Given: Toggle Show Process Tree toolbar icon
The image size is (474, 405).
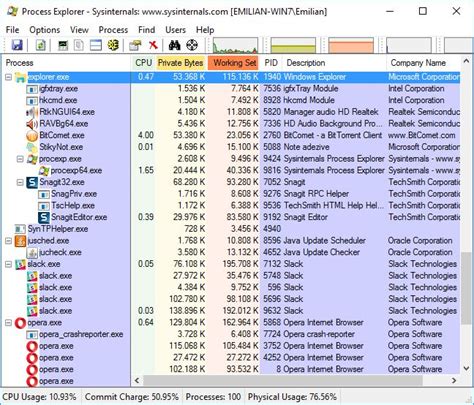Looking at the screenshot, I should (79, 45).
